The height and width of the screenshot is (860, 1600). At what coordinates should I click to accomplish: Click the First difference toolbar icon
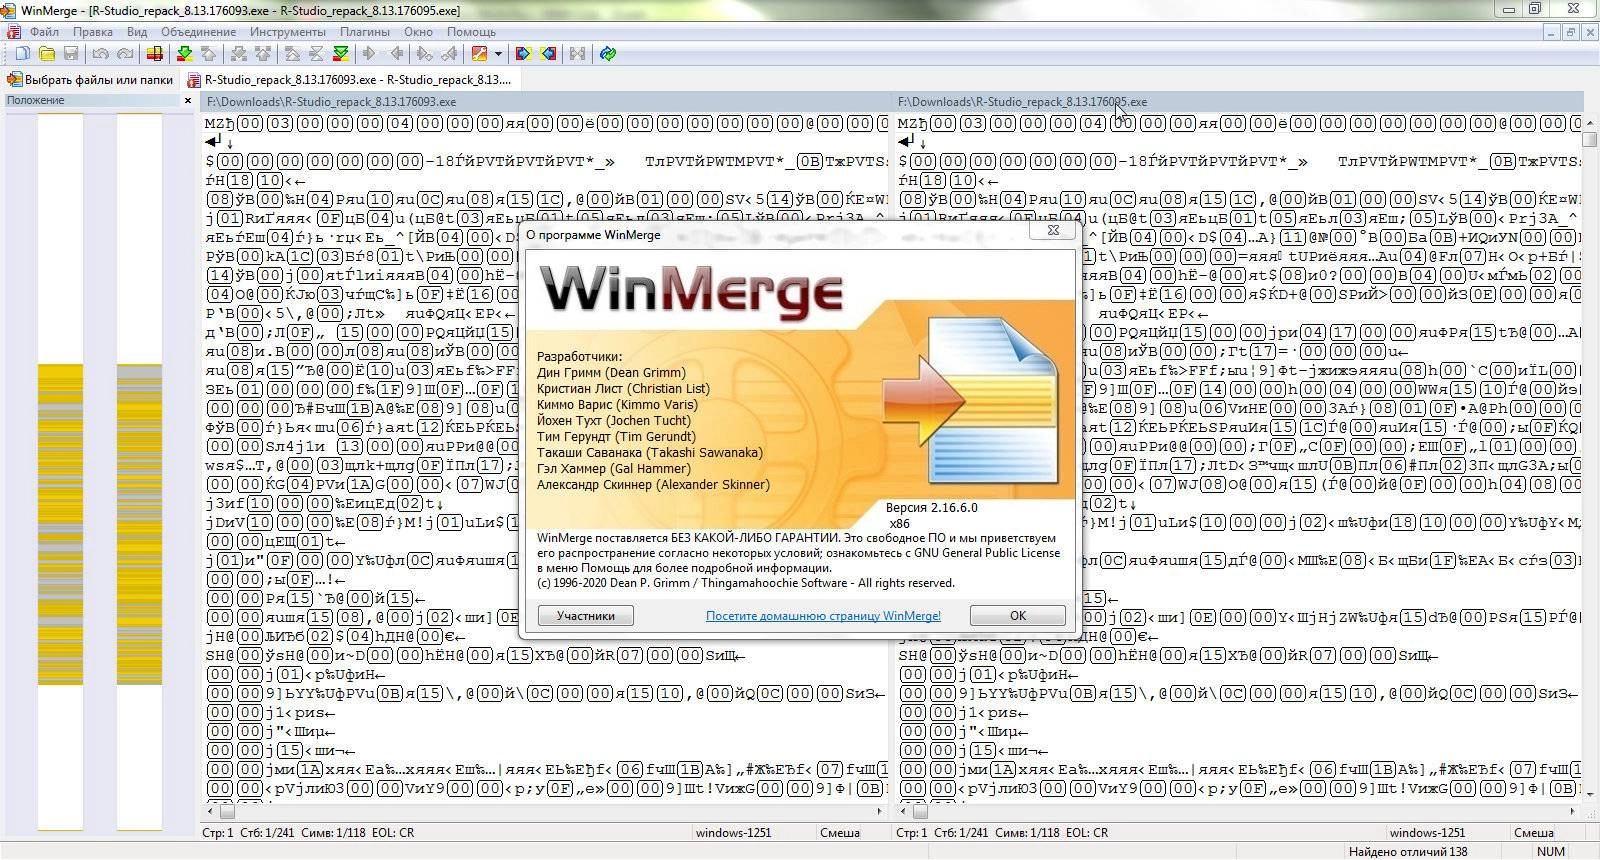tap(292, 54)
